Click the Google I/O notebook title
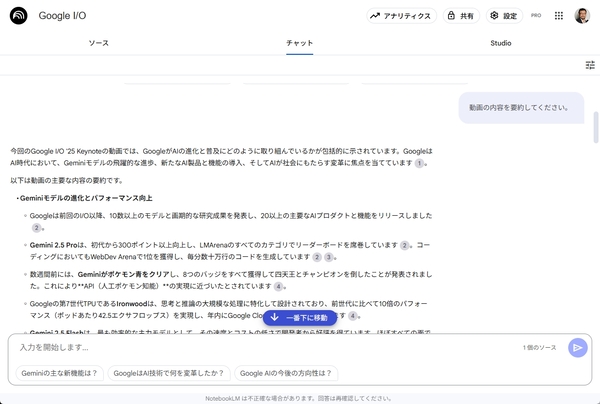The image size is (600, 404). (x=62, y=16)
